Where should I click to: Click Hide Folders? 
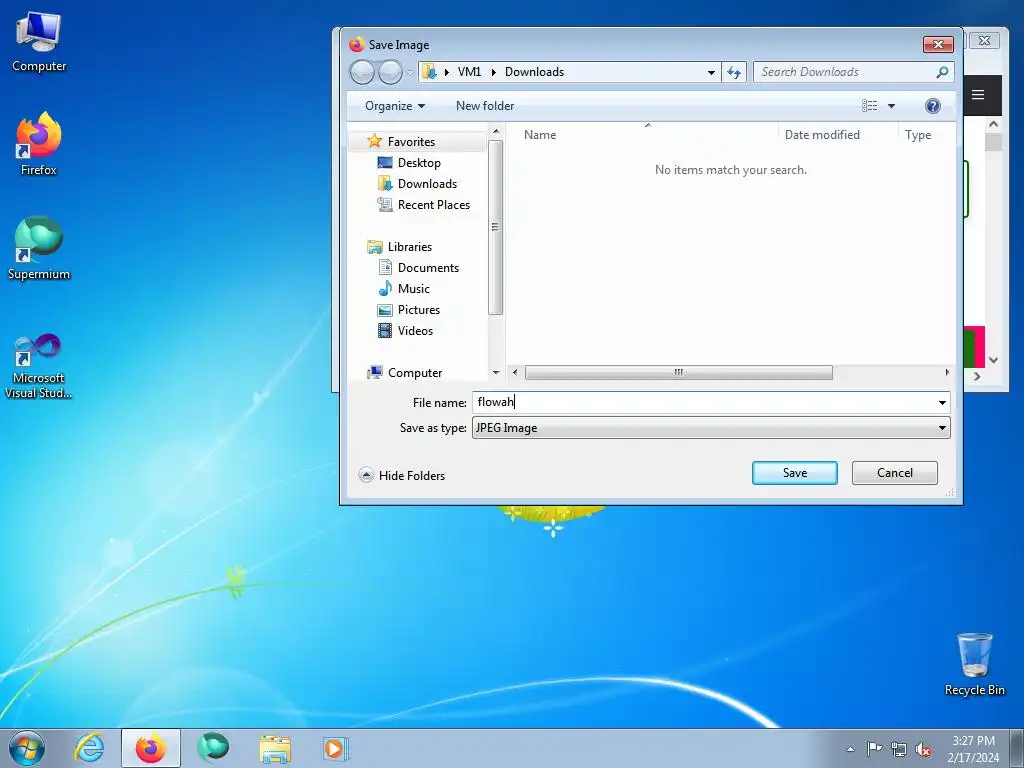pos(411,475)
